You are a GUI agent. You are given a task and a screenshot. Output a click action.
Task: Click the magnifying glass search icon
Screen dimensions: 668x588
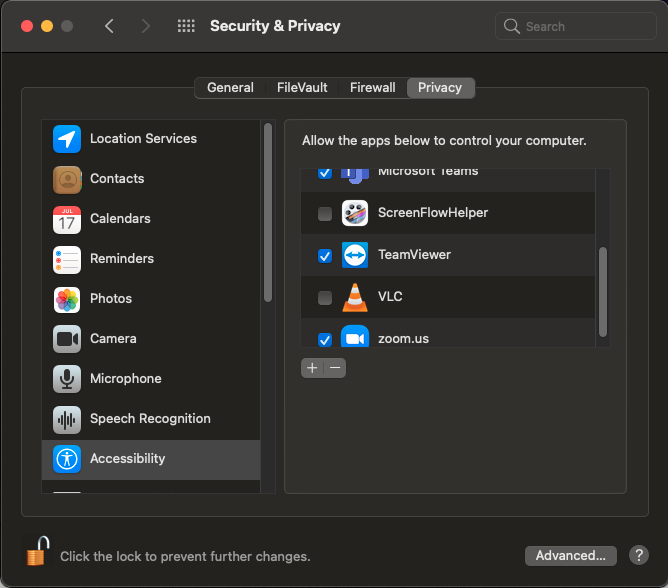click(x=512, y=26)
